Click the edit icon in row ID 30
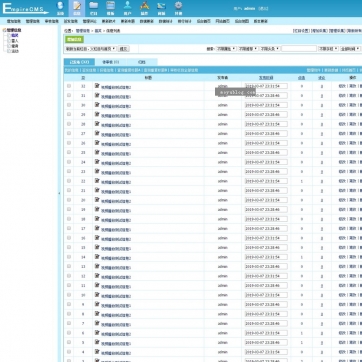Viewport: 362px width, 362px height. [x=97, y=105]
